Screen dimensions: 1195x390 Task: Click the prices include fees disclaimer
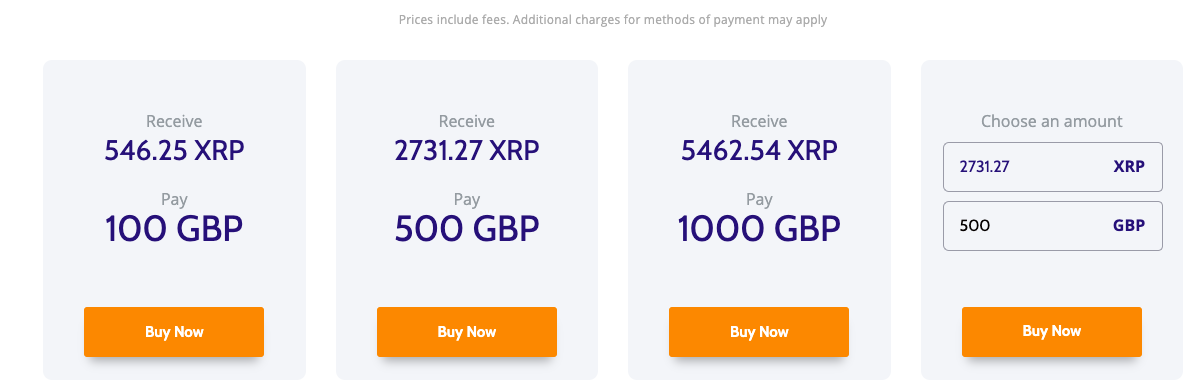click(613, 20)
